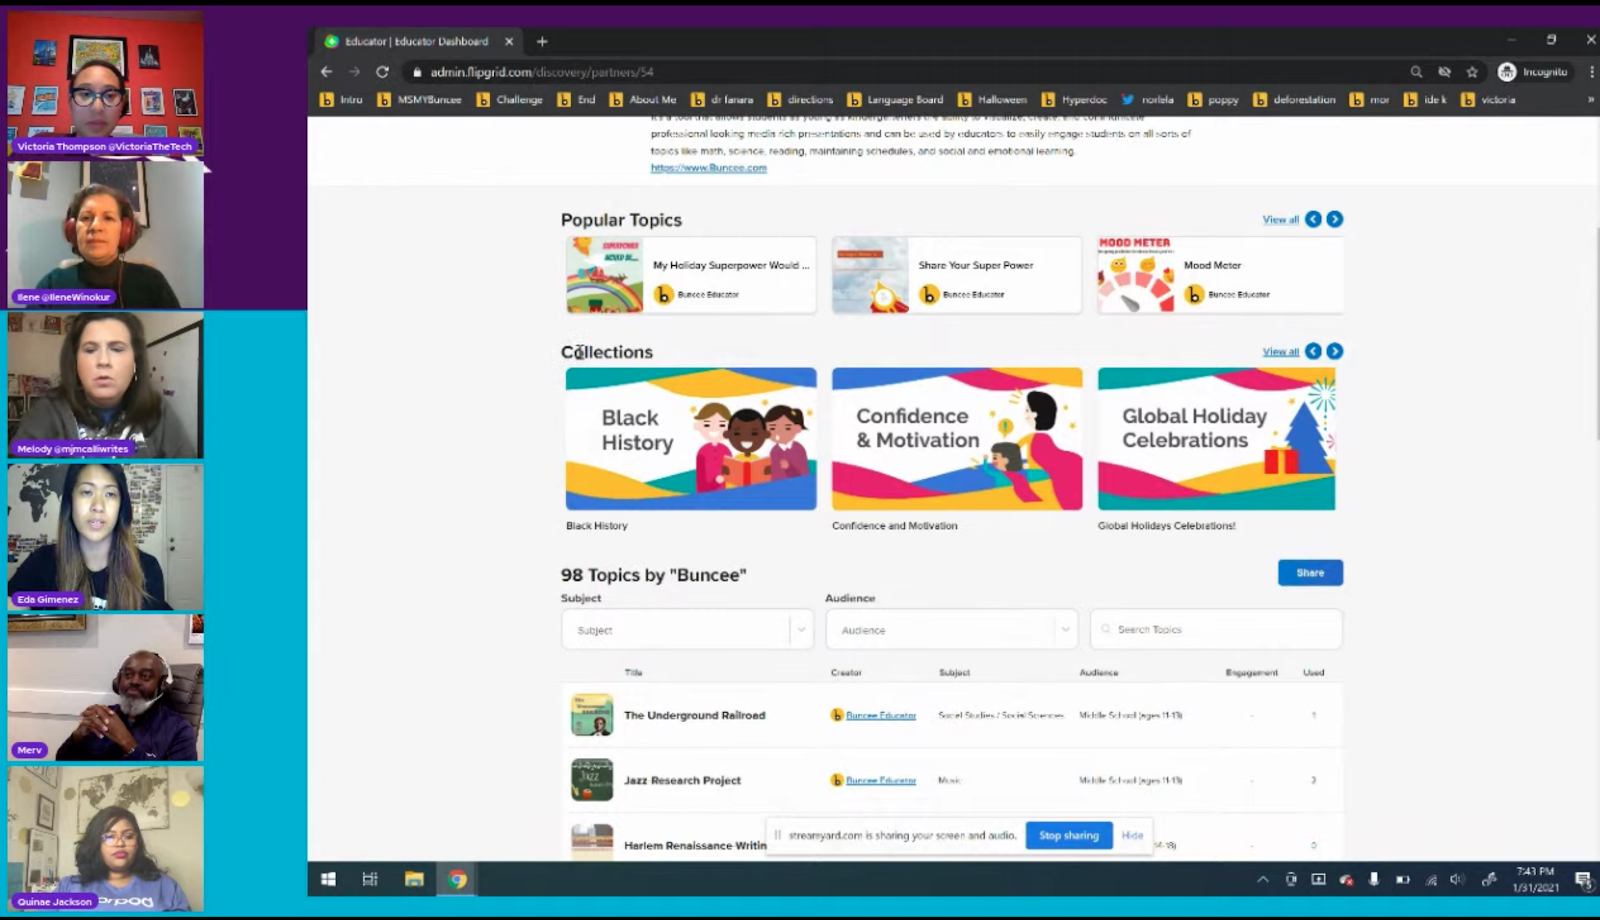
Task: Go back using Chrome's back arrow
Action: [326, 72]
